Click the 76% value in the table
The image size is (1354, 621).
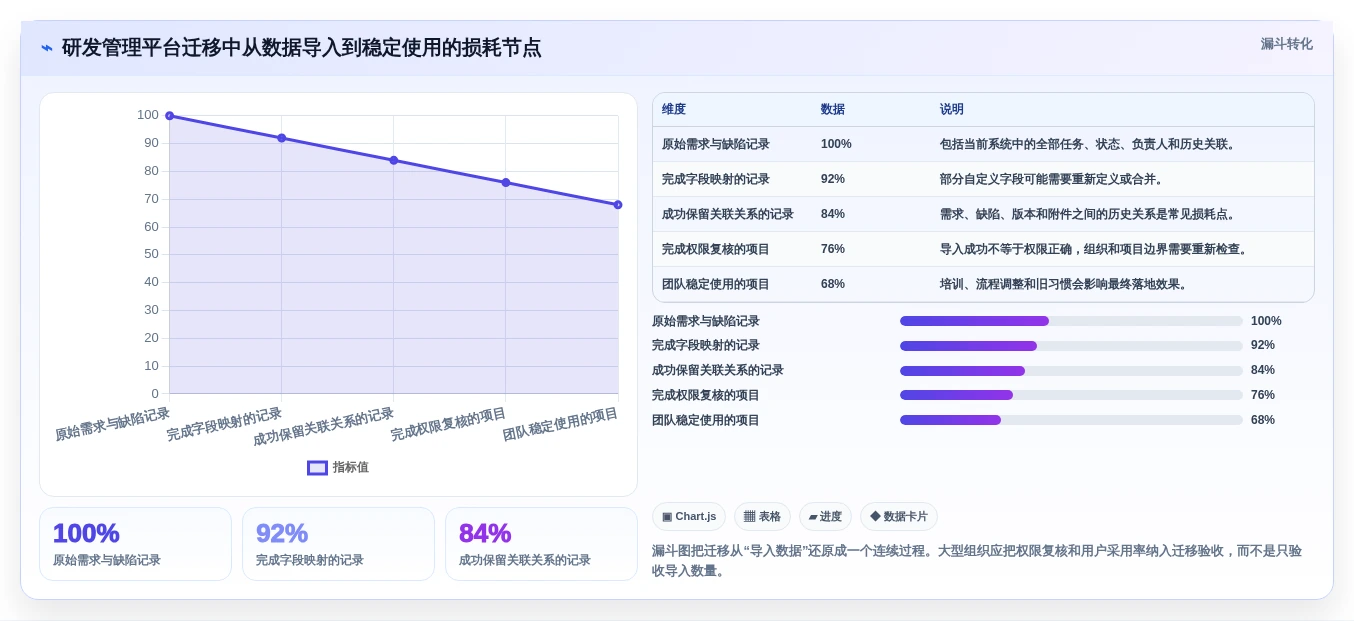pos(833,249)
